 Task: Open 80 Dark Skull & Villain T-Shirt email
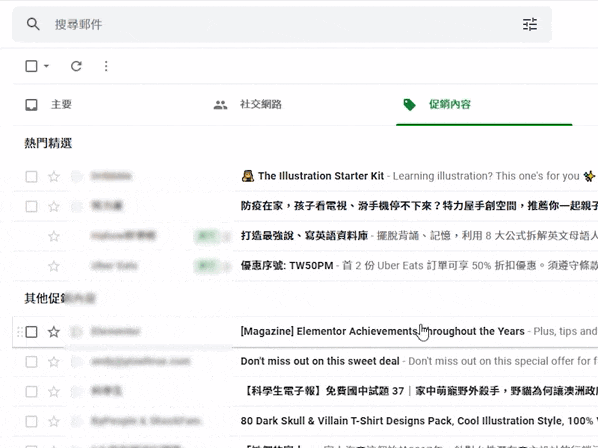click(x=419, y=421)
